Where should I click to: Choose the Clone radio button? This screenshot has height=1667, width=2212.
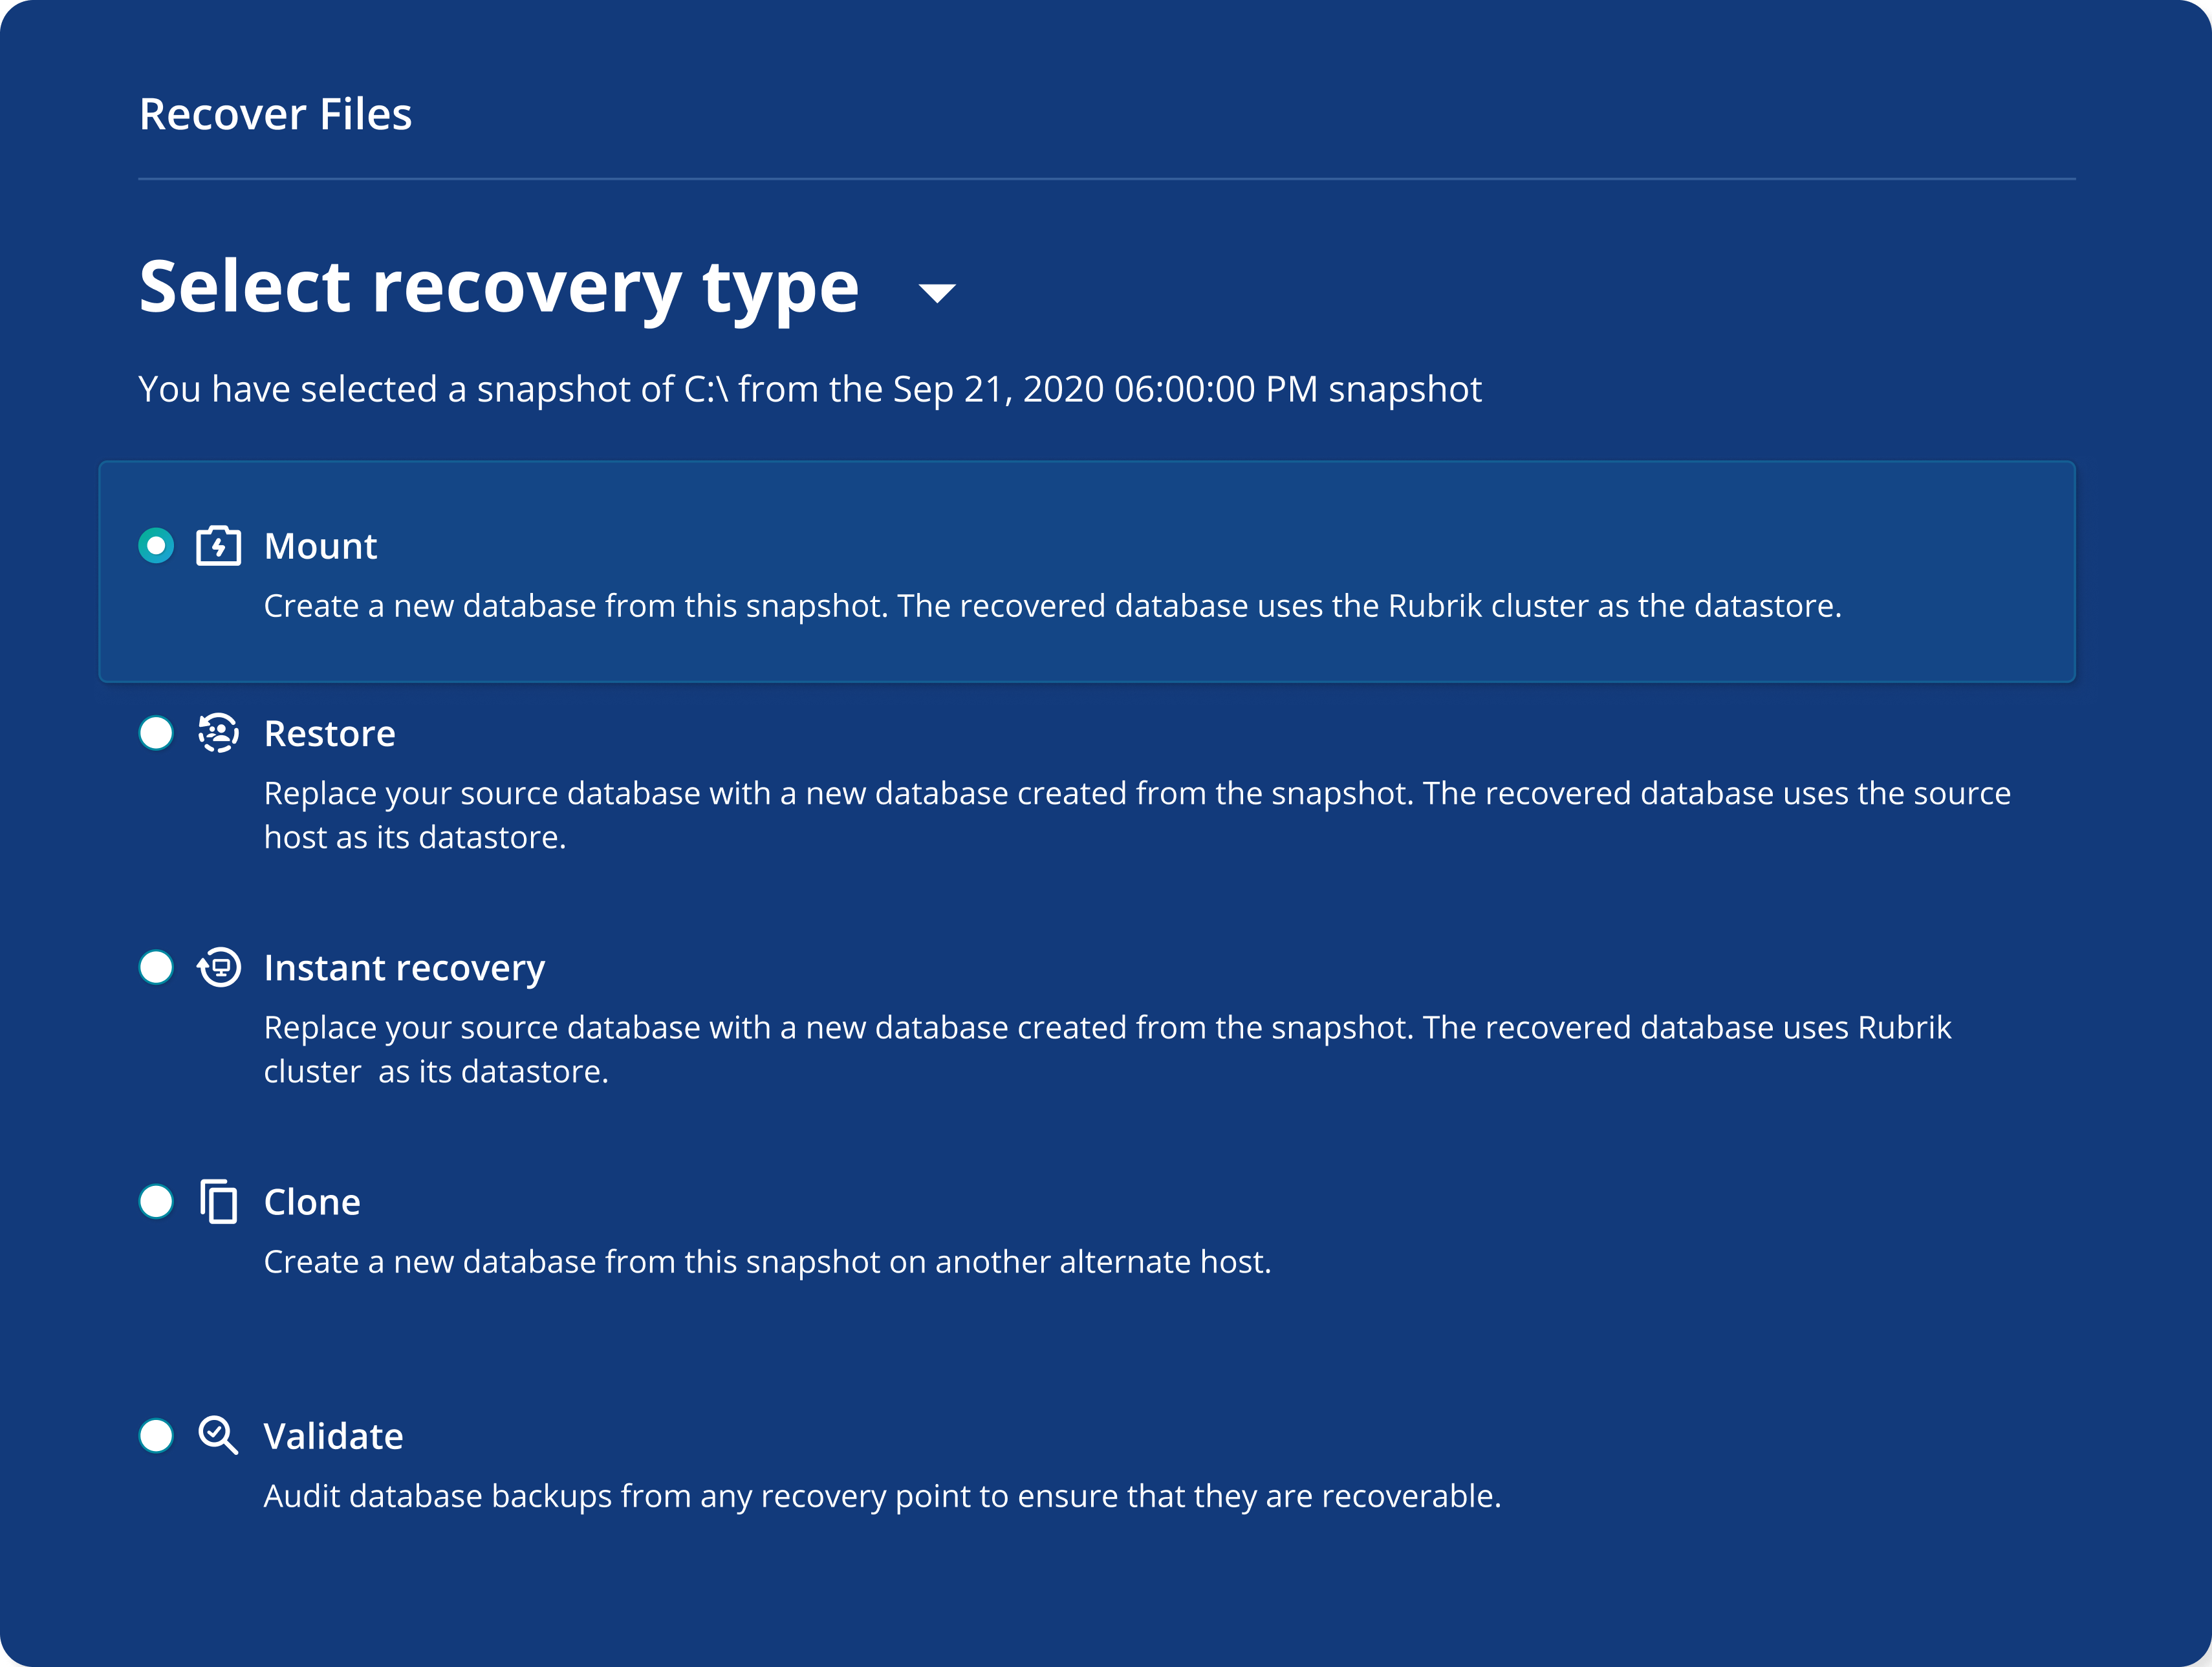click(x=156, y=1201)
